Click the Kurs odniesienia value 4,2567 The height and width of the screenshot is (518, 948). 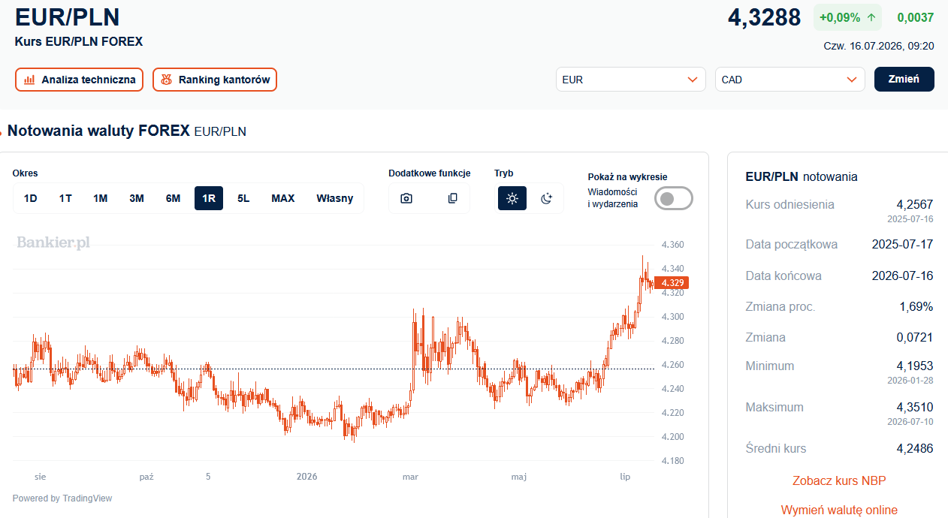[x=915, y=204]
